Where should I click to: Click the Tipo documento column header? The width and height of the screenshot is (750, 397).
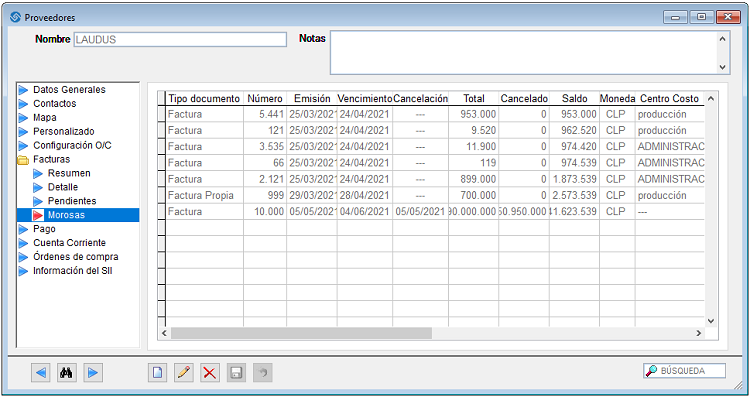tap(204, 99)
